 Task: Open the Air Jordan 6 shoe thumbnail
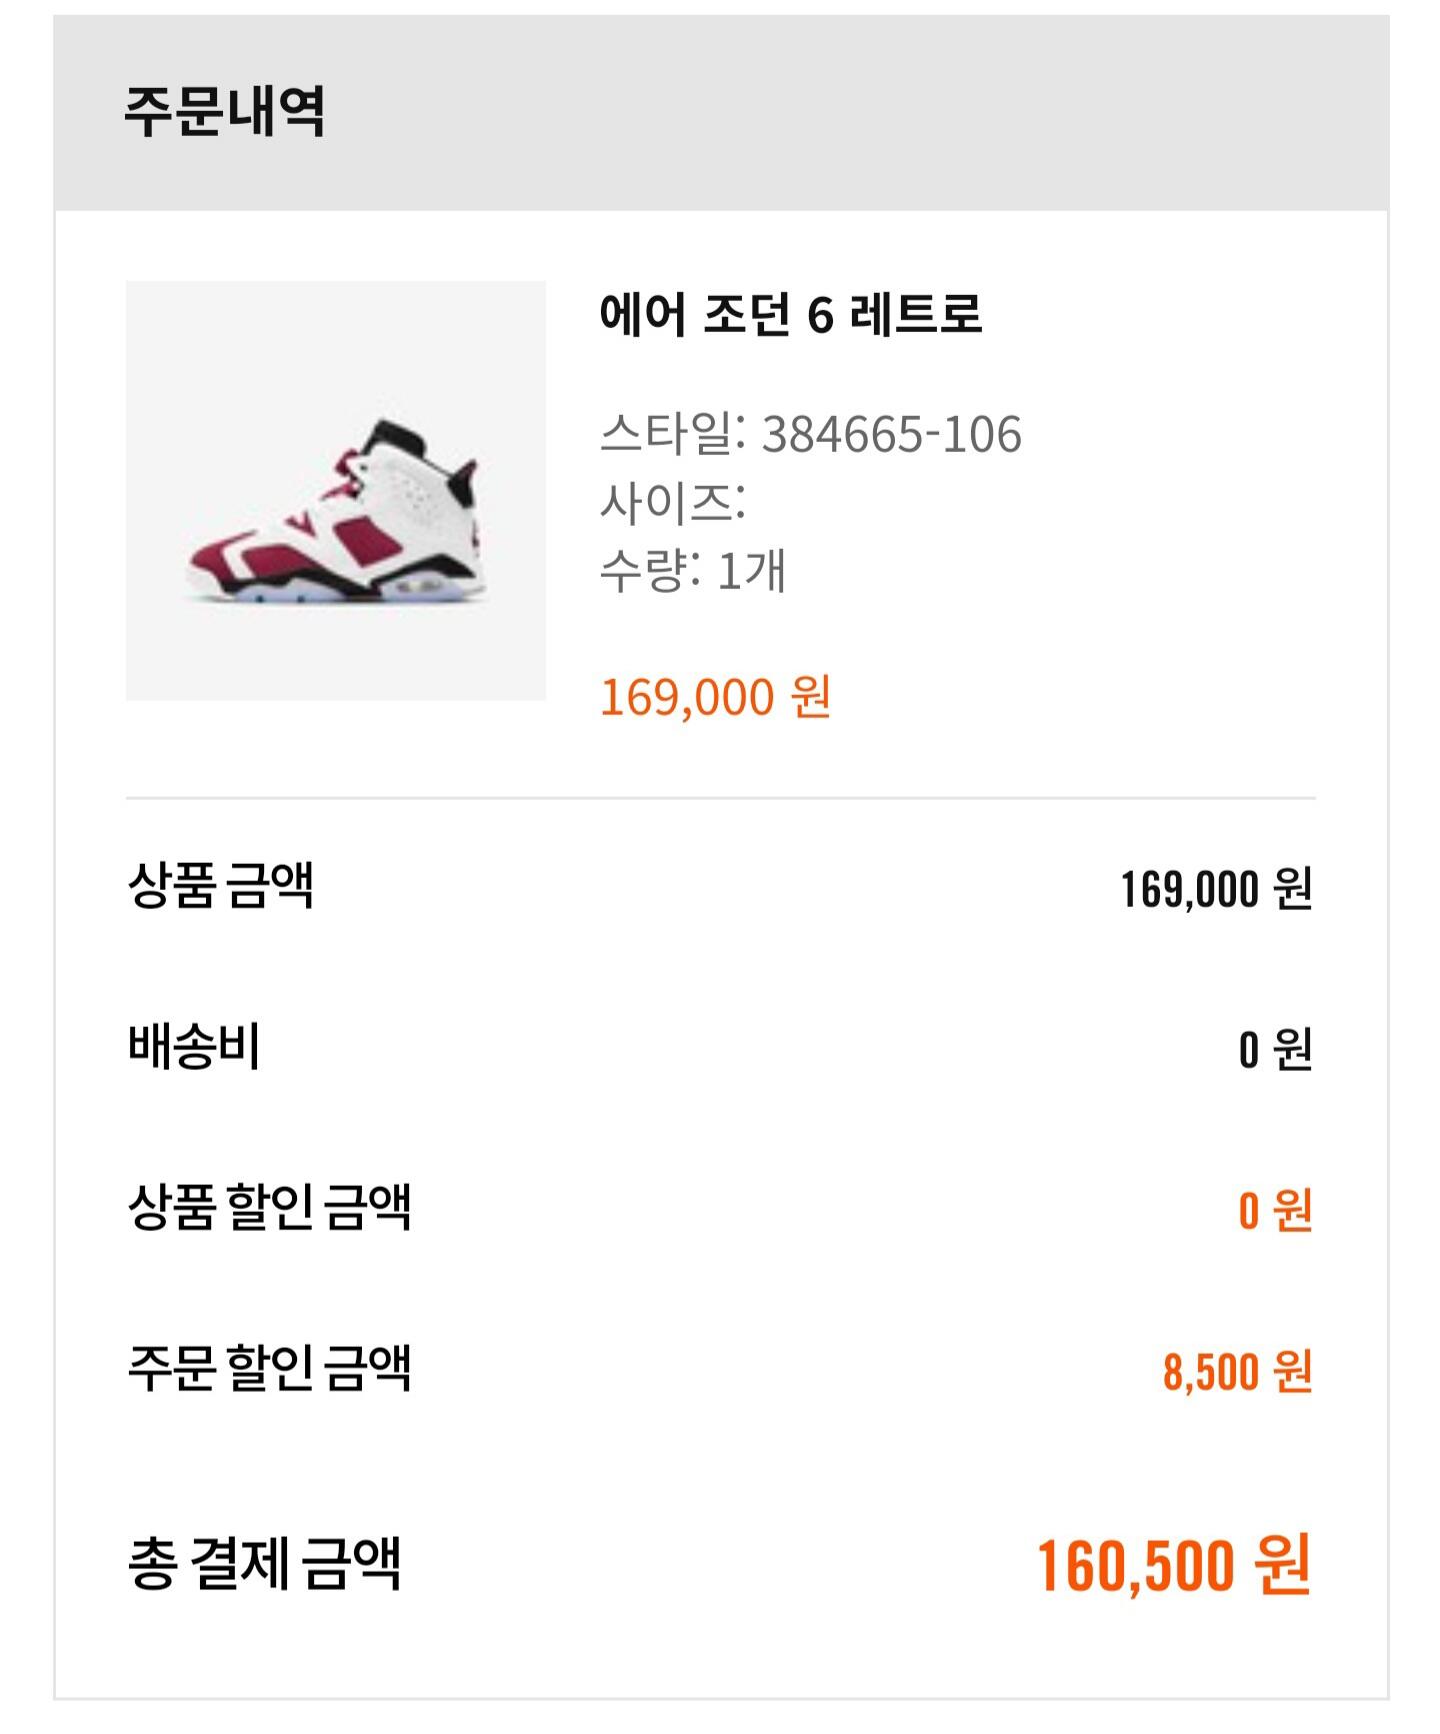[336, 490]
